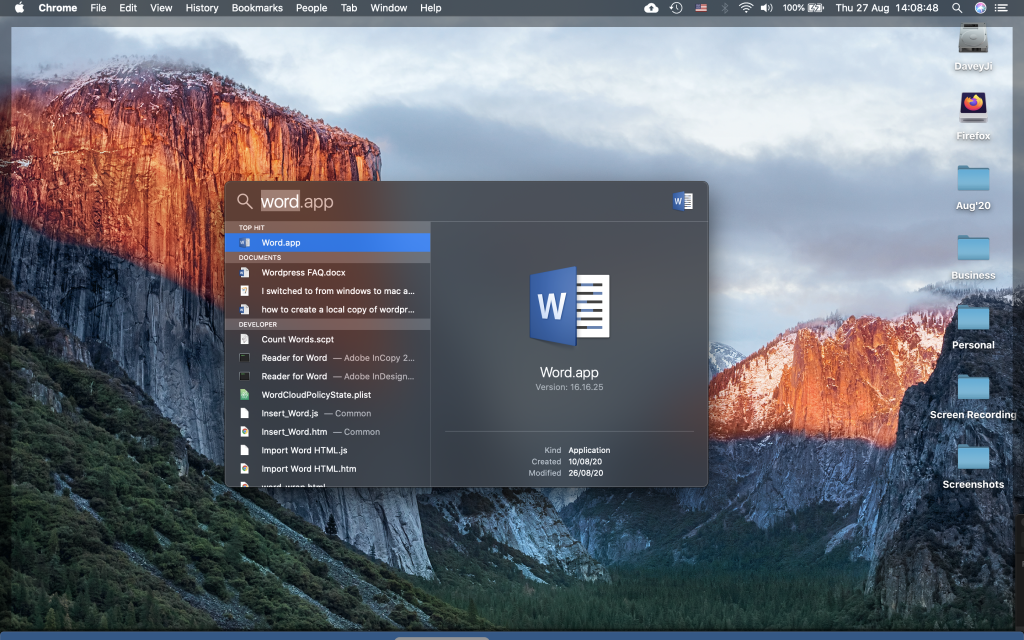Select Reader for Word — Adobe InCopy result
Viewport: 1024px width, 640px height.
click(328, 358)
